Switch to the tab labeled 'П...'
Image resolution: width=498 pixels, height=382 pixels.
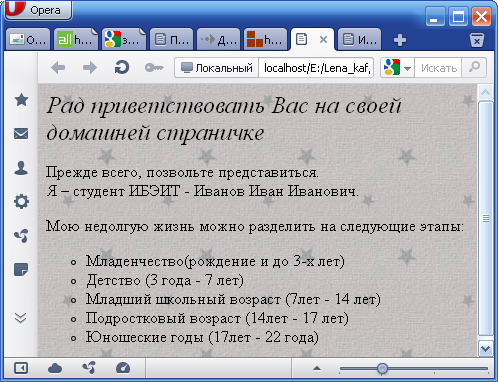coord(171,39)
